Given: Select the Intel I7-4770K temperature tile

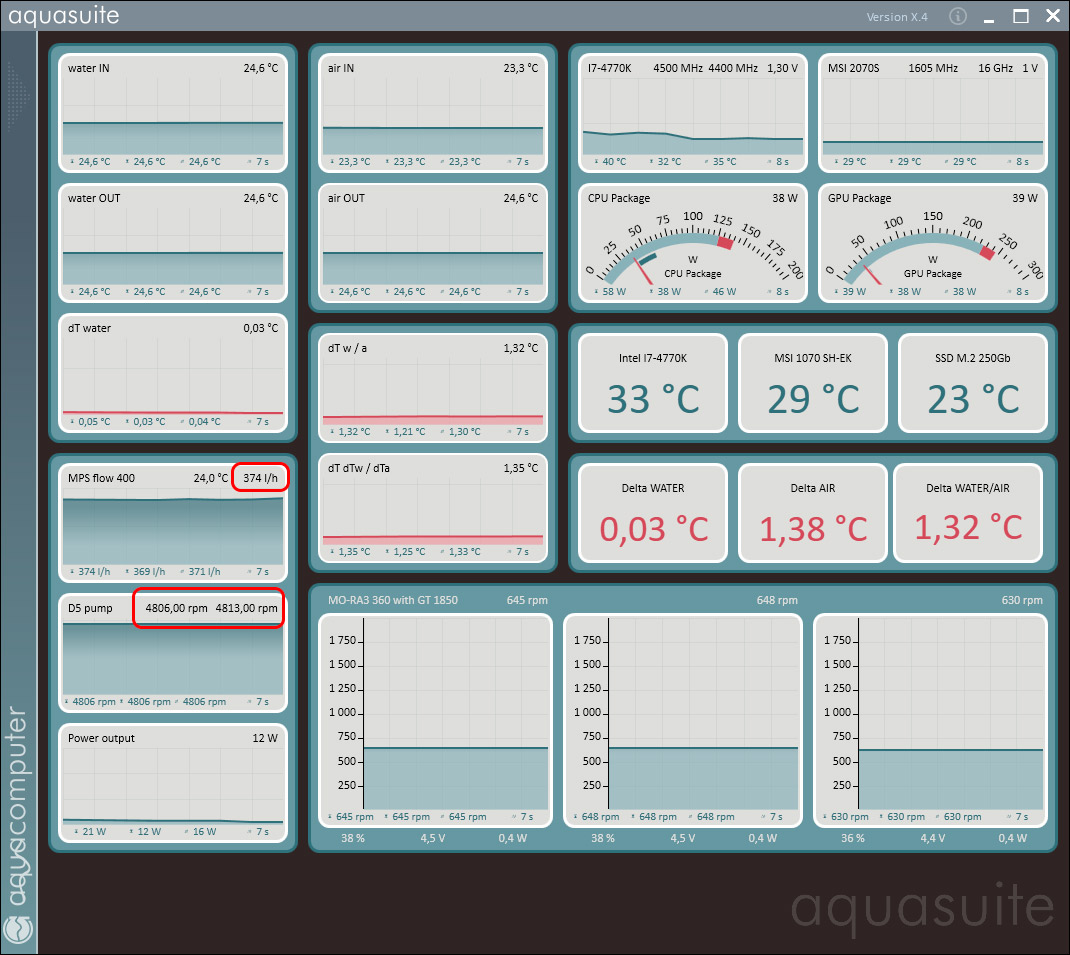Looking at the screenshot, I should tap(653, 383).
